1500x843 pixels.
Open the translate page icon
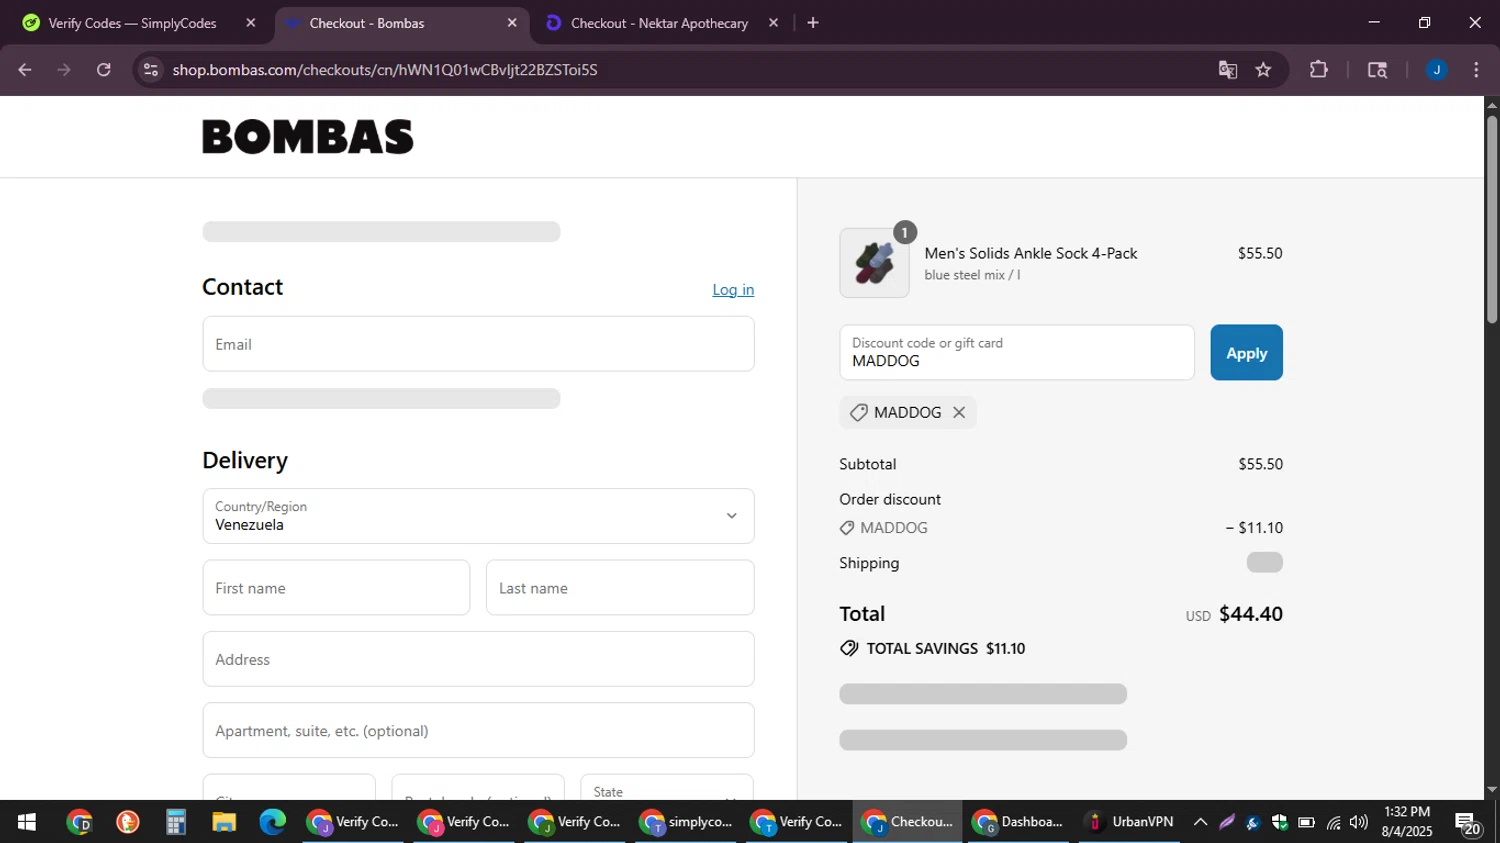pos(1228,70)
